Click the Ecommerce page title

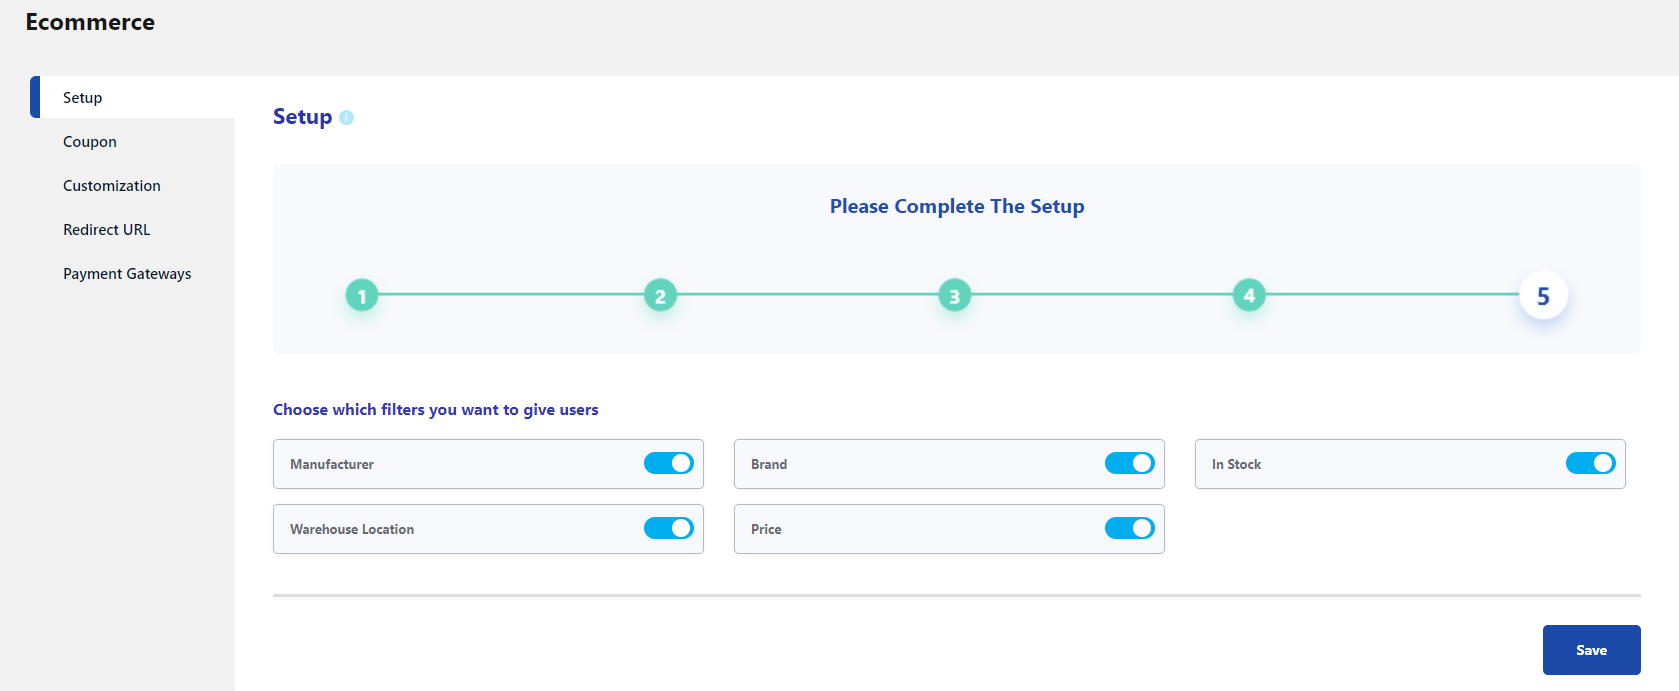coord(90,22)
